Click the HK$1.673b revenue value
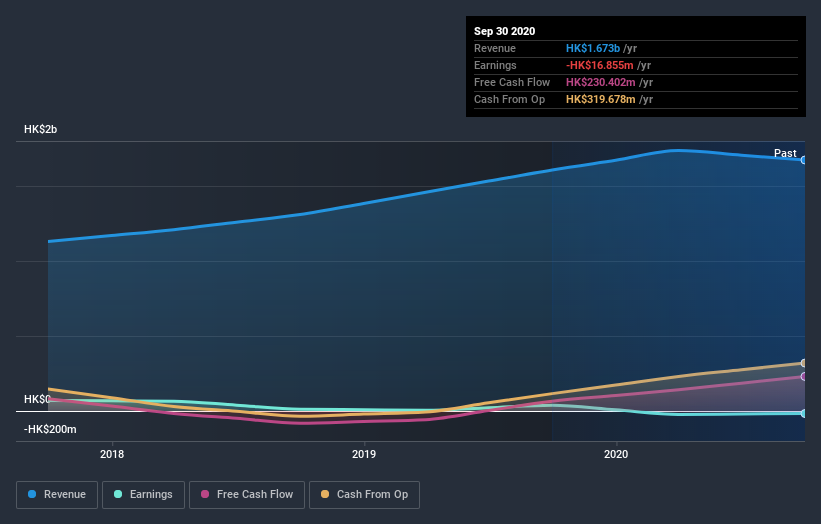 [593, 48]
